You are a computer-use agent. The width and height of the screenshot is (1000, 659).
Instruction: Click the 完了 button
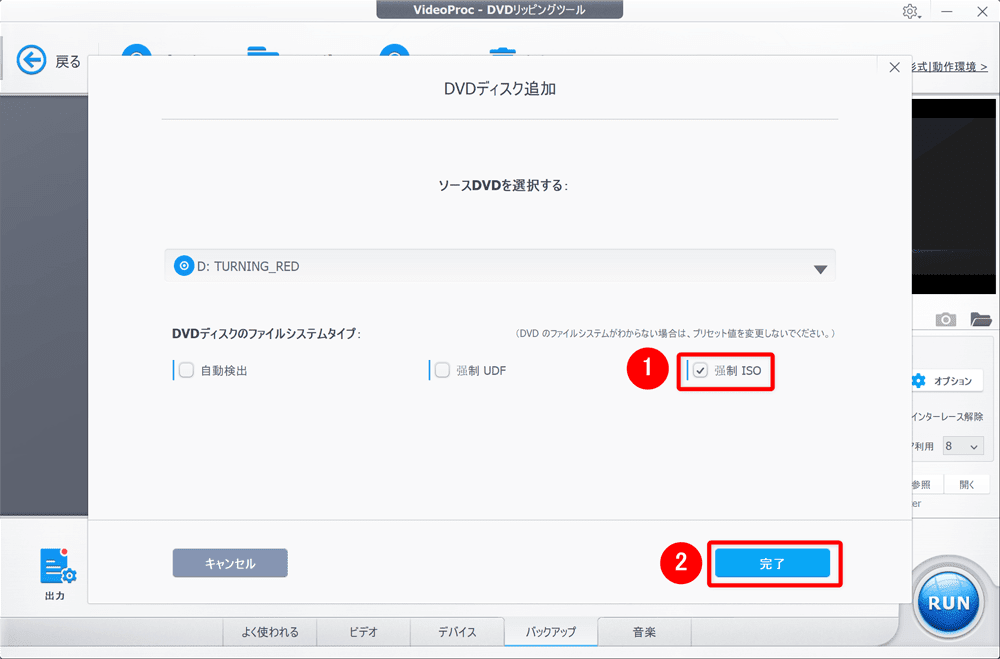click(x=772, y=564)
